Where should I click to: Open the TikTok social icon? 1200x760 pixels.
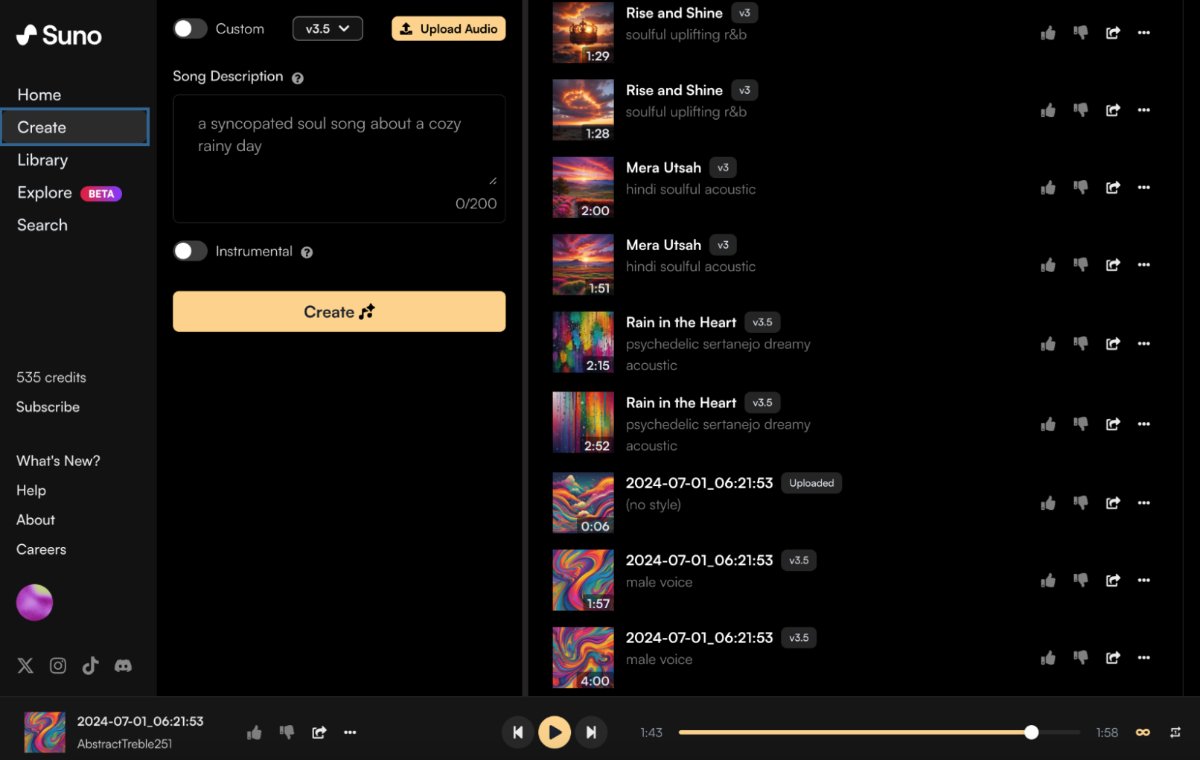tap(91, 666)
